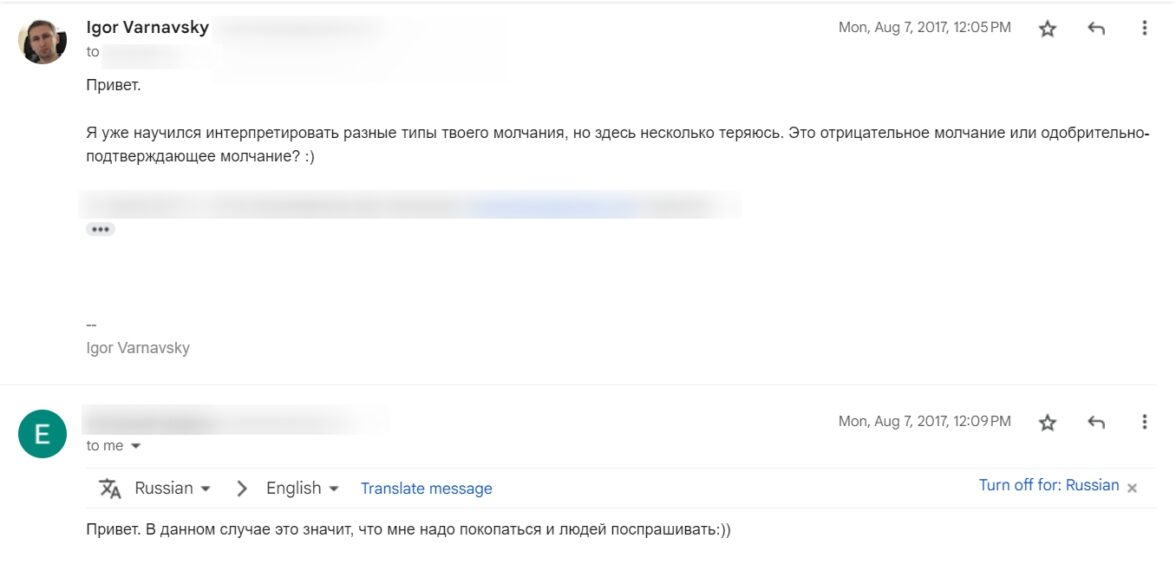
Task: Open more options for first message
Action: pos(1144,29)
